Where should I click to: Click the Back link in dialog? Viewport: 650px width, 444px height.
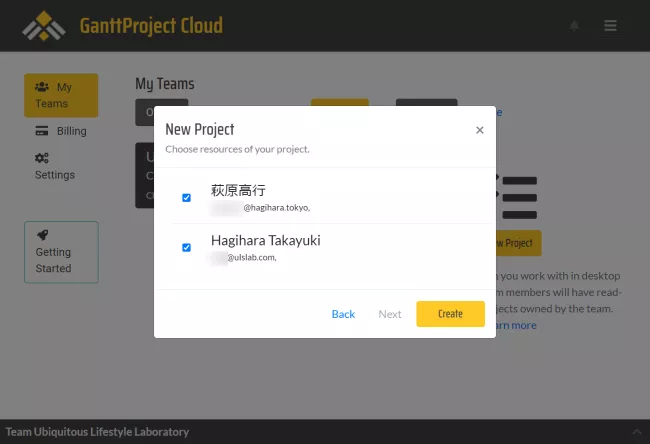[343, 314]
